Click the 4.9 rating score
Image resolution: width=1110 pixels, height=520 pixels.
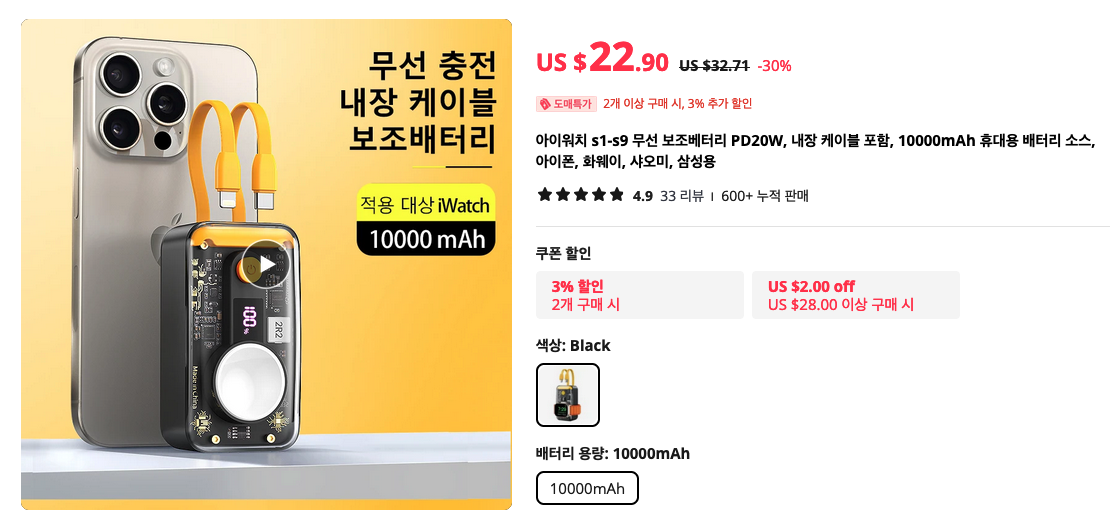pyautogui.click(x=642, y=196)
